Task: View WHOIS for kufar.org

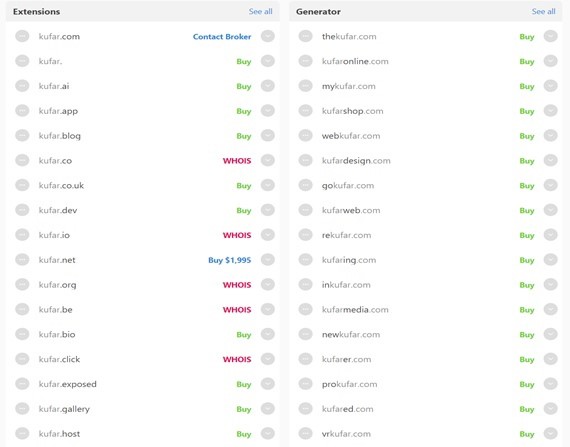Action: (237, 285)
